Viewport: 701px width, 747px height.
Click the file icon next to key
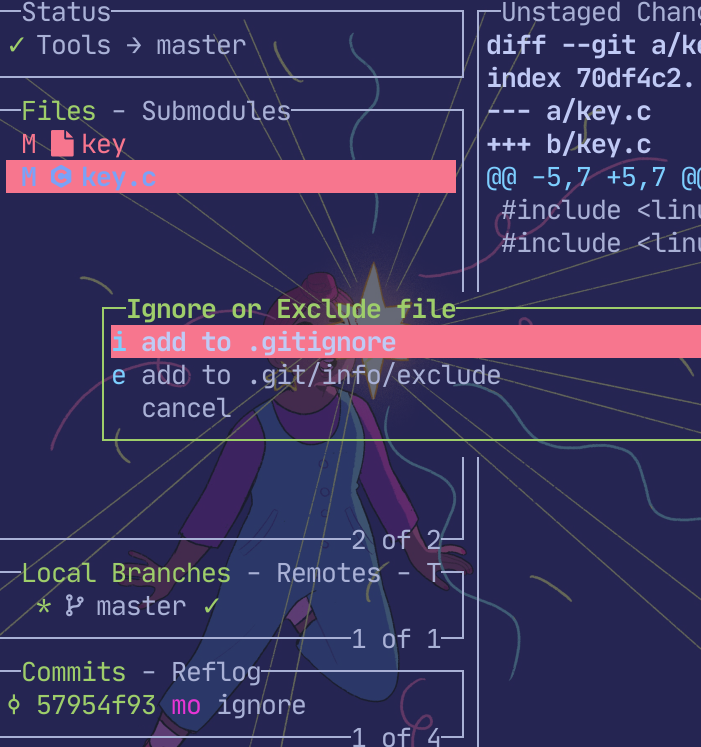point(62,143)
